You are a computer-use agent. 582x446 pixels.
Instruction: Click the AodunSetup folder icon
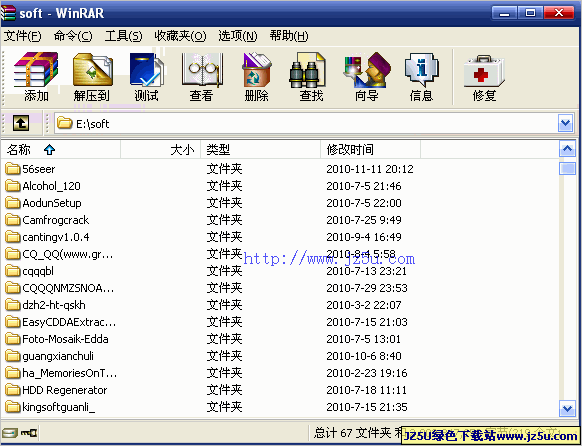[13, 203]
